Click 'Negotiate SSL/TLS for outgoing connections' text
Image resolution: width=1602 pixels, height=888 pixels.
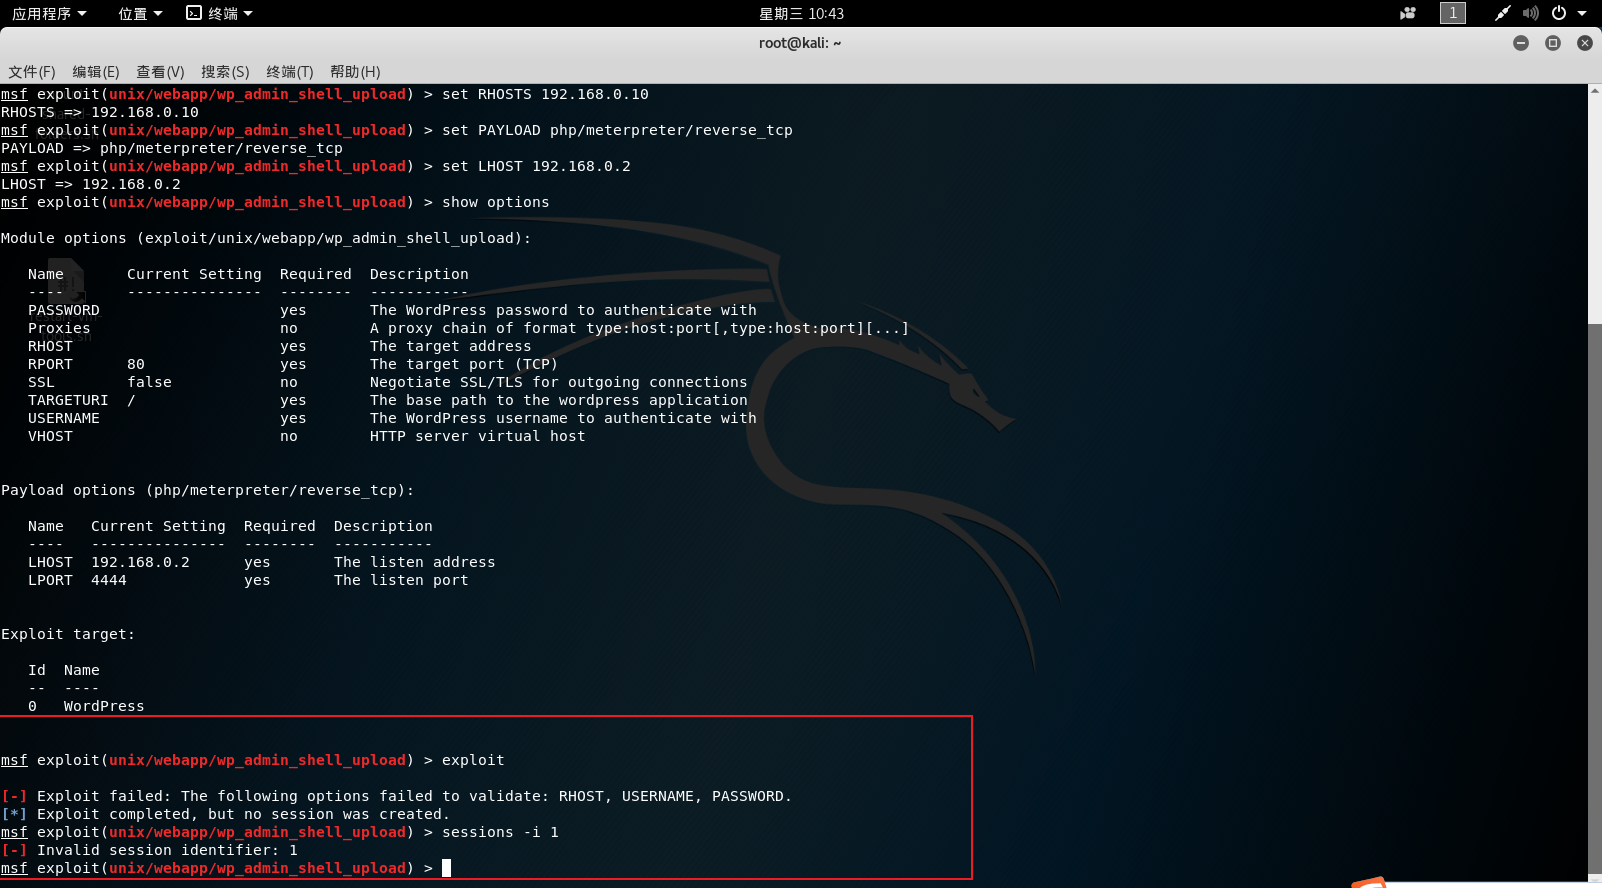559,382
